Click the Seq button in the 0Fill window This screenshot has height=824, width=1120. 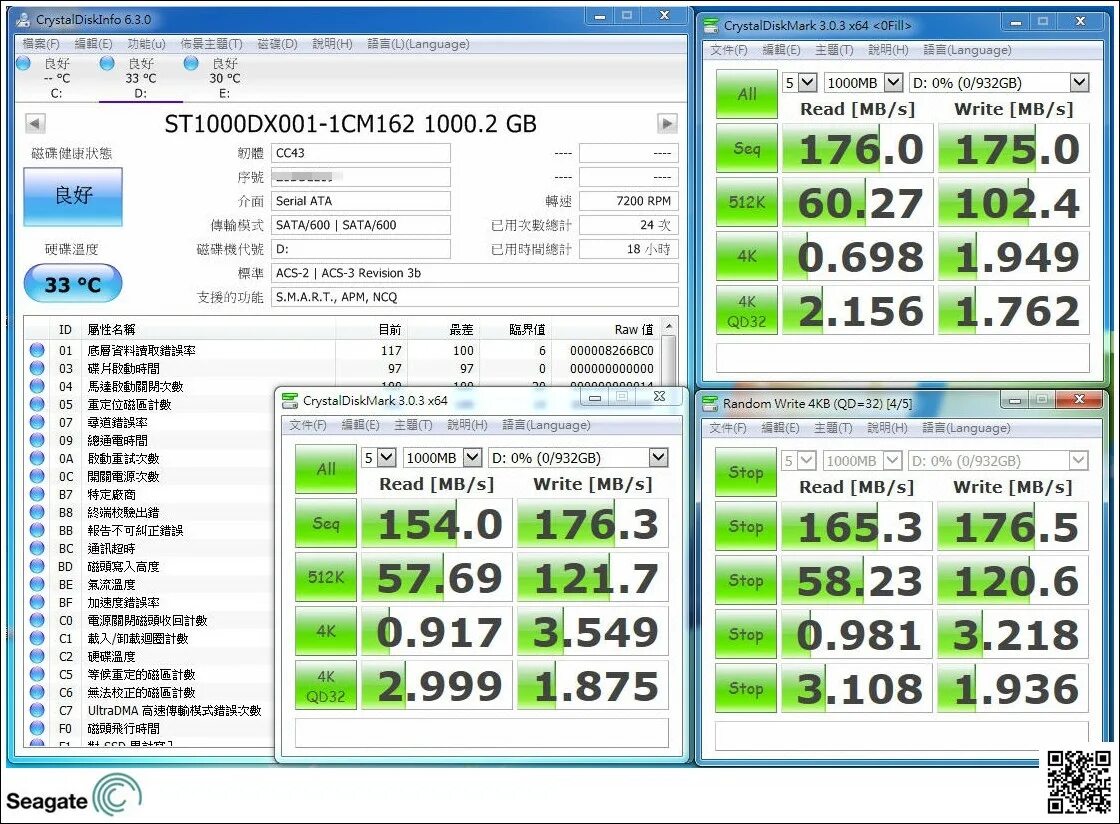[747, 149]
